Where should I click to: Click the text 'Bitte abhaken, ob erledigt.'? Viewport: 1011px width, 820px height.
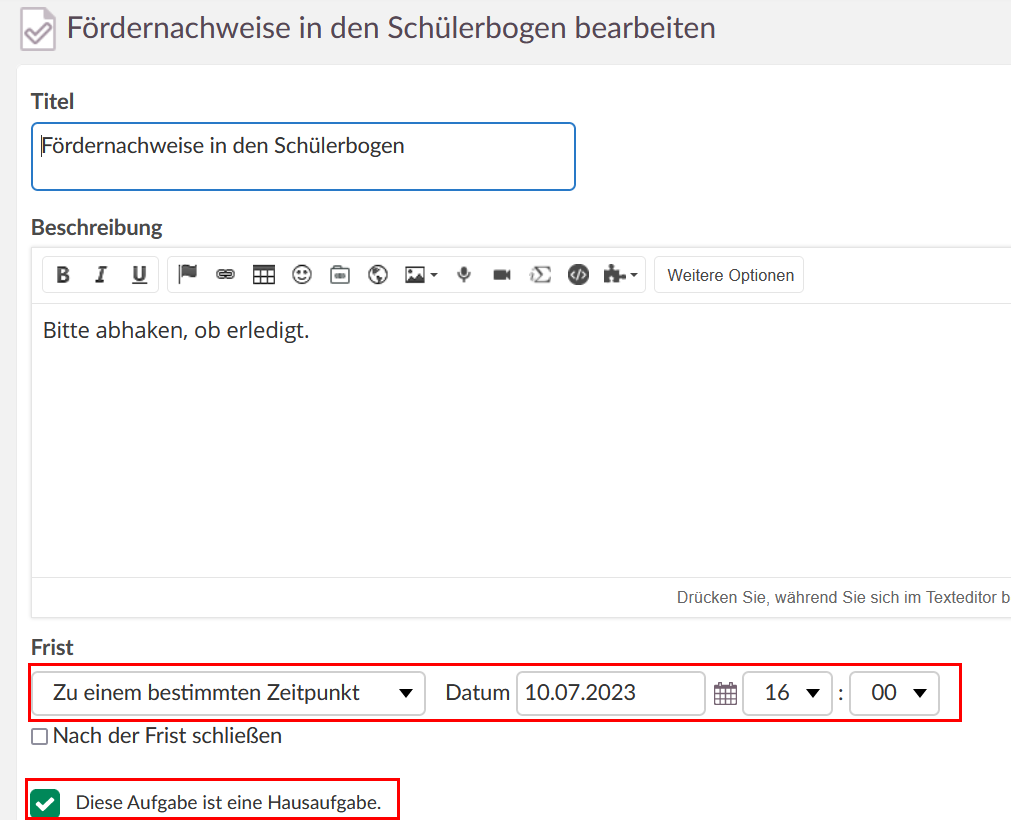tap(176, 331)
